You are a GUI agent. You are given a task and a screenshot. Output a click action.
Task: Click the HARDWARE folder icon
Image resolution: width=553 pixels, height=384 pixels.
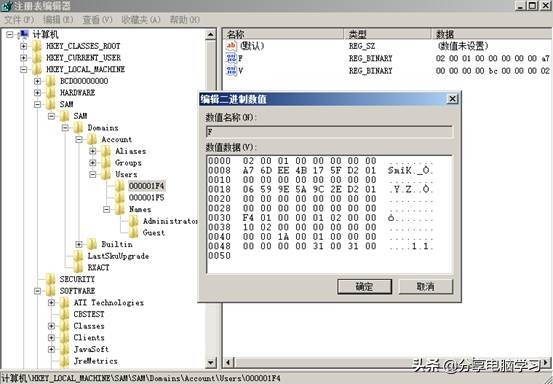(51, 92)
